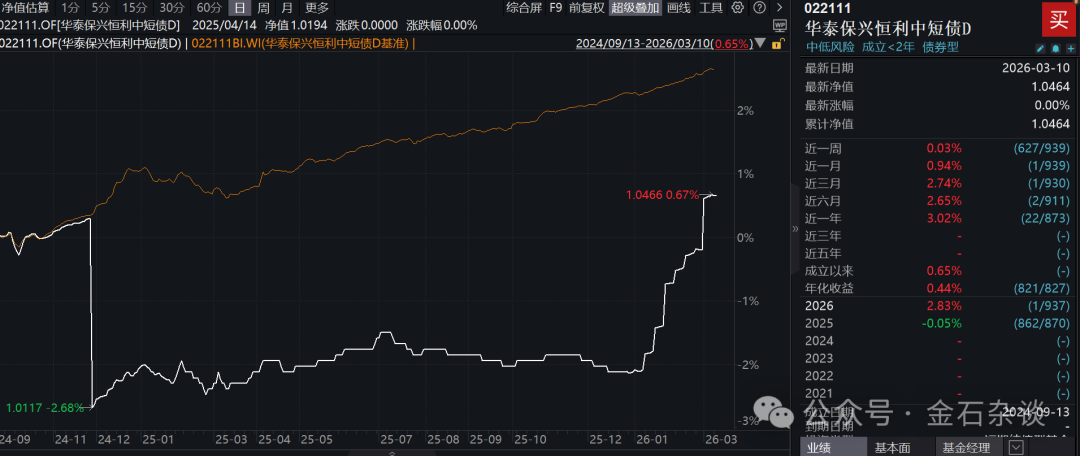Select the 日 daily interval
The image size is (1080, 456).
[x=239, y=8]
